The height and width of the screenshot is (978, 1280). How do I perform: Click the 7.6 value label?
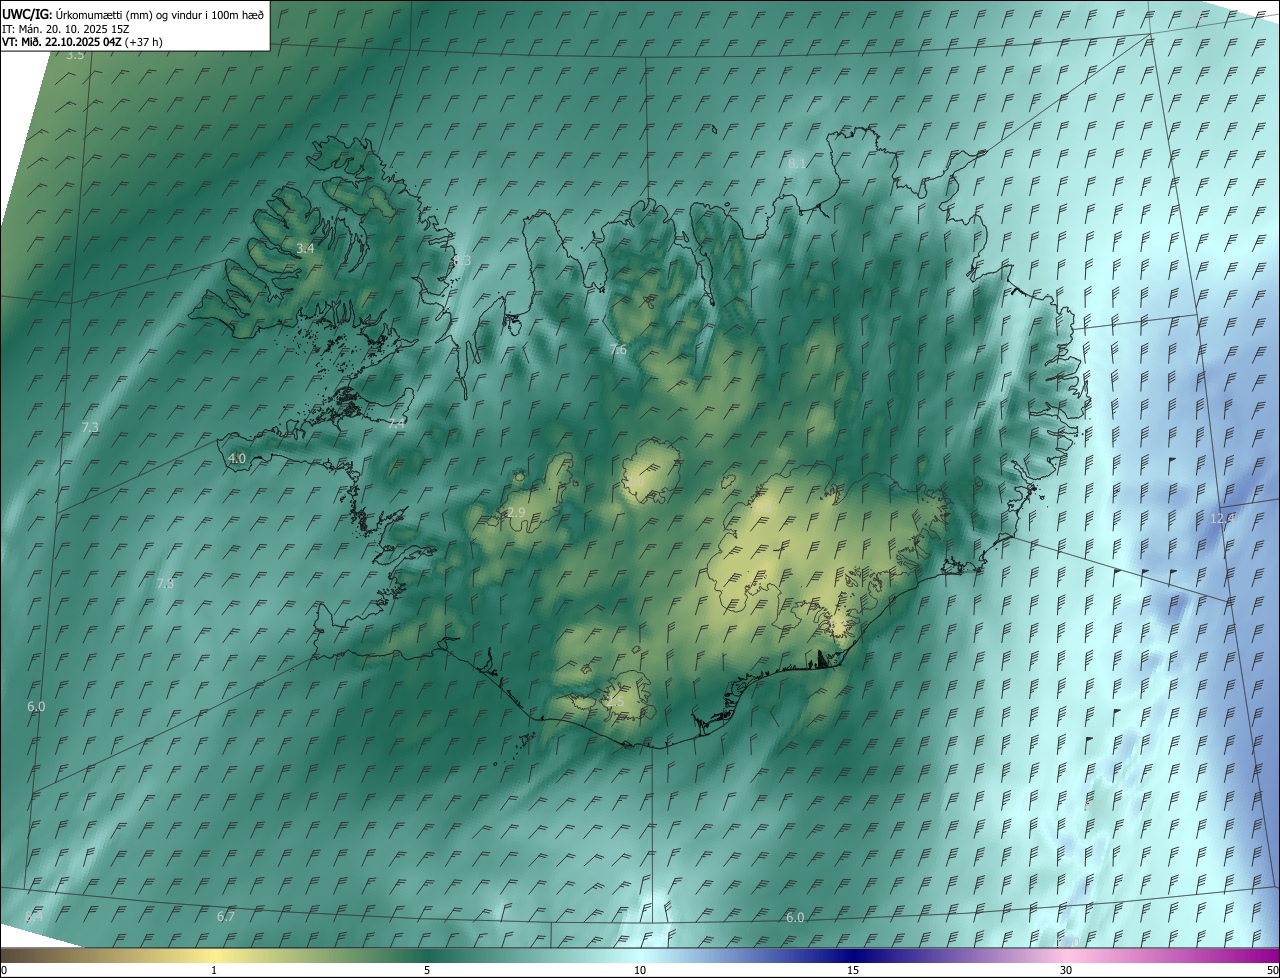point(618,350)
